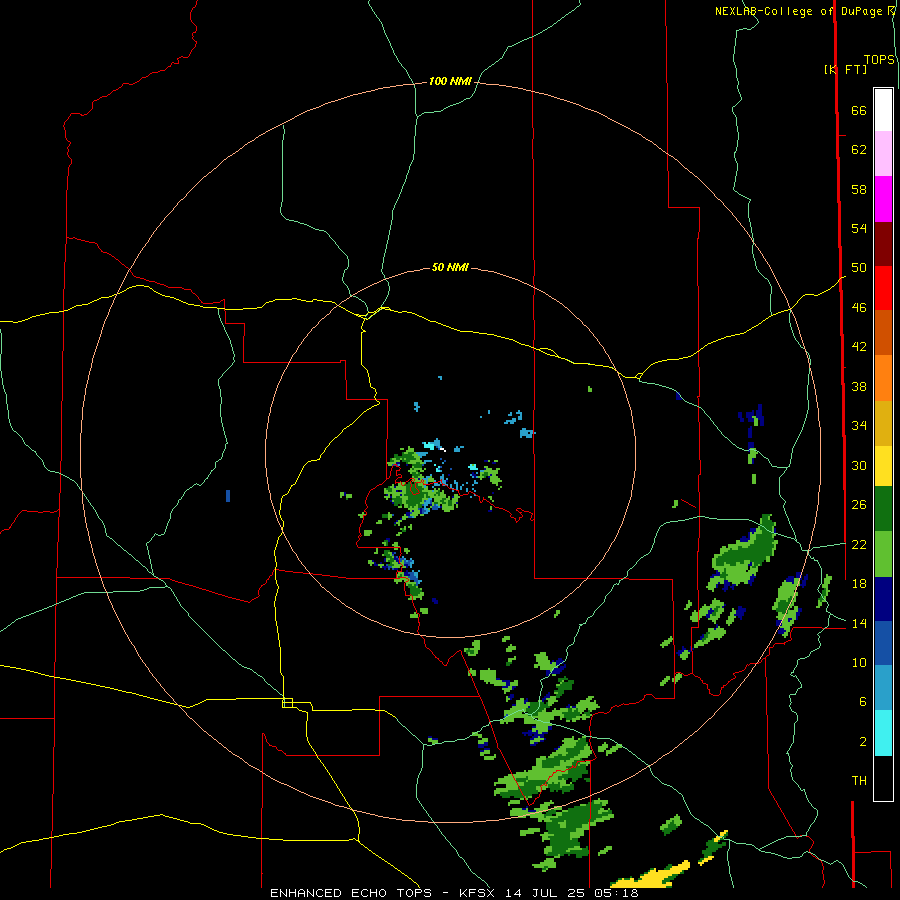This screenshot has width=900, height=900.
Task: Click the yellow echo blob at the bottom edge
Action: pyautogui.click(x=651, y=875)
